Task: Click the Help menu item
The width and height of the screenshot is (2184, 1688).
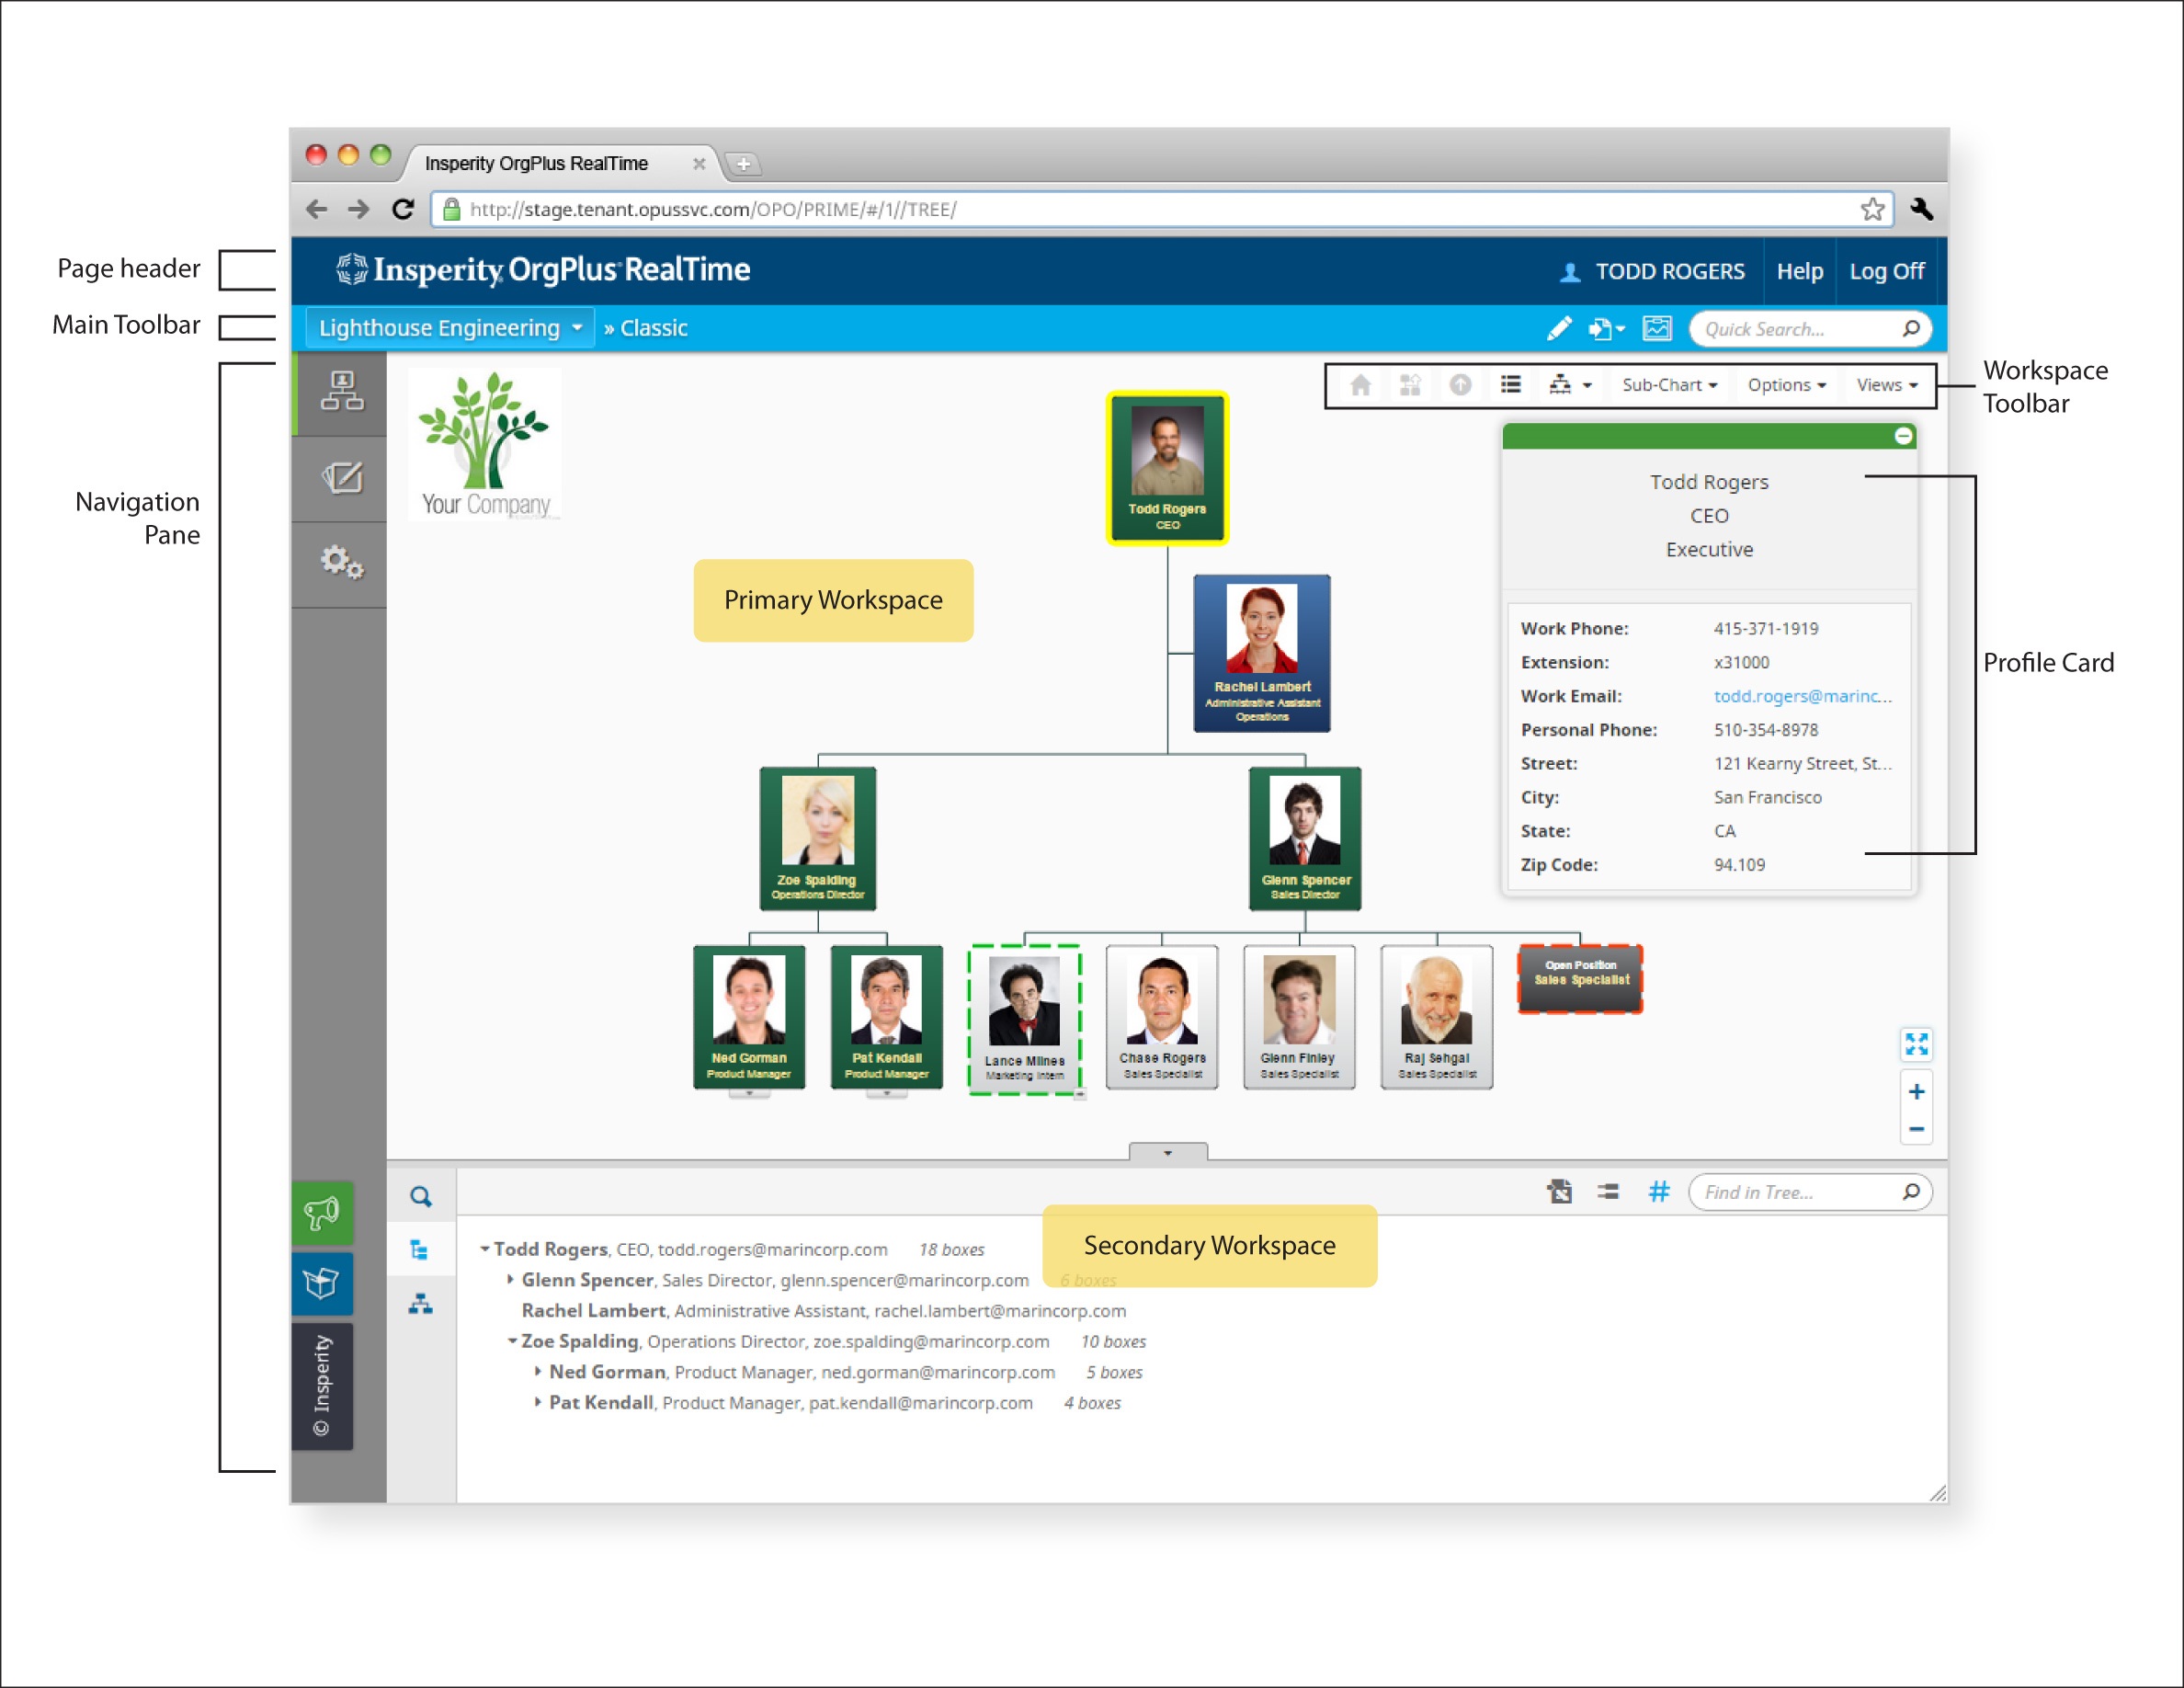Action: pos(1799,271)
